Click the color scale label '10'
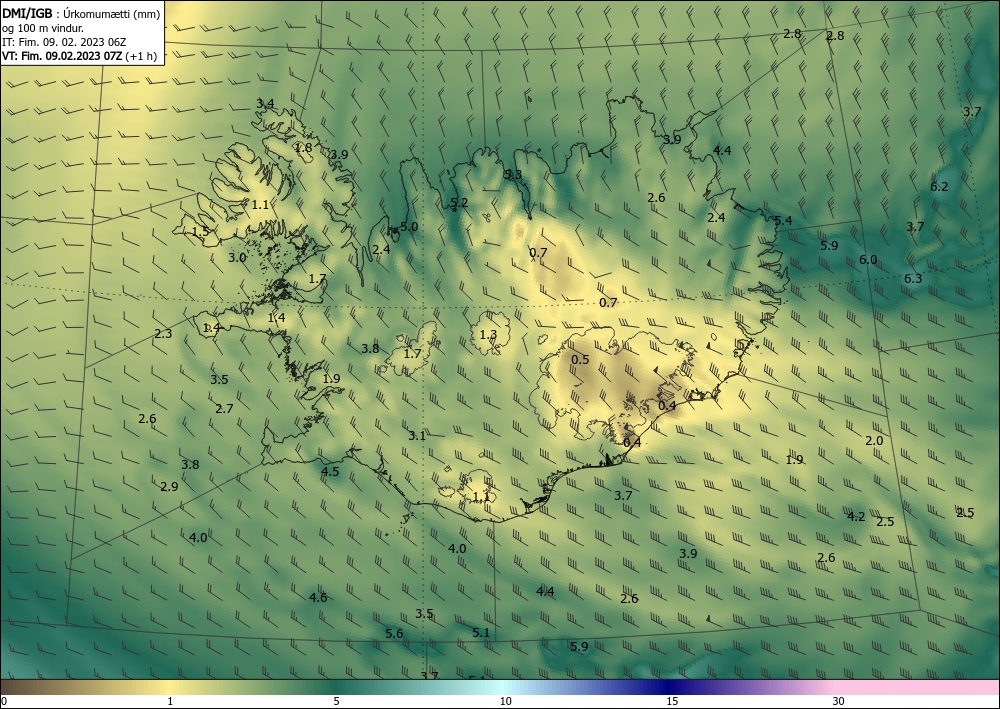The width and height of the screenshot is (1000, 709). click(x=506, y=702)
